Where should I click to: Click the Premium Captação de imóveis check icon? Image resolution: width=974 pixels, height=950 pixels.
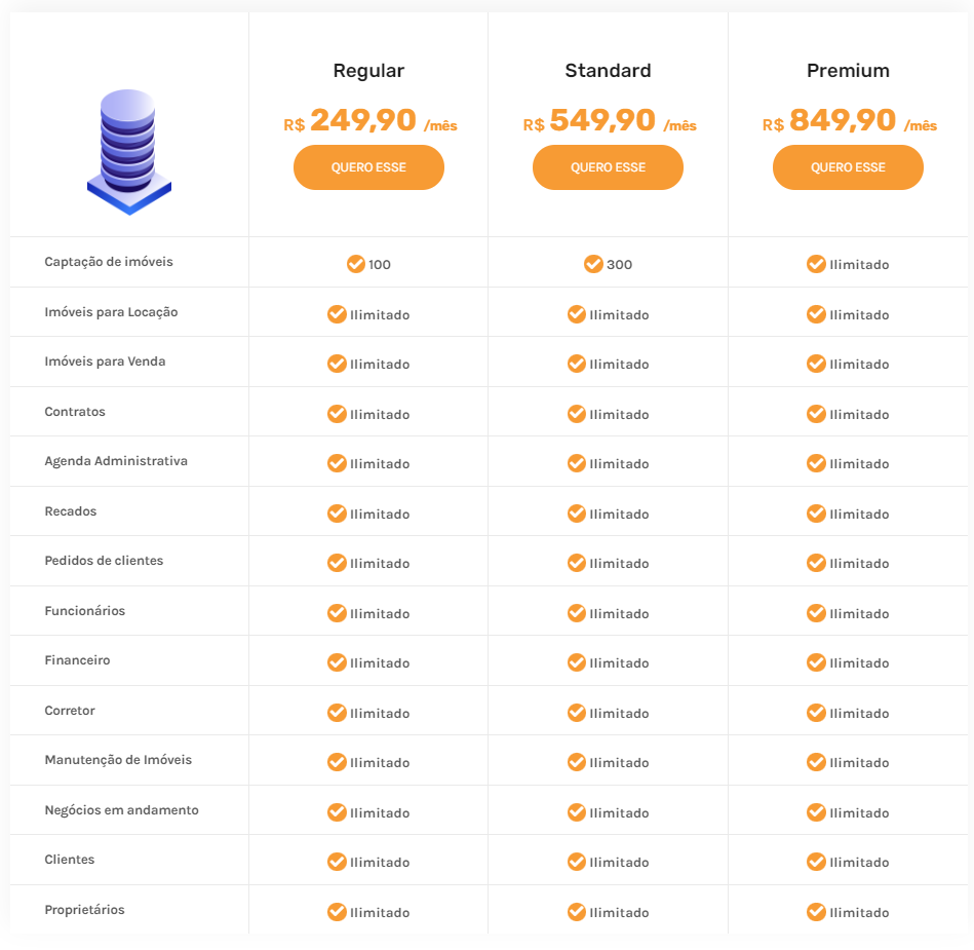[816, 264]
